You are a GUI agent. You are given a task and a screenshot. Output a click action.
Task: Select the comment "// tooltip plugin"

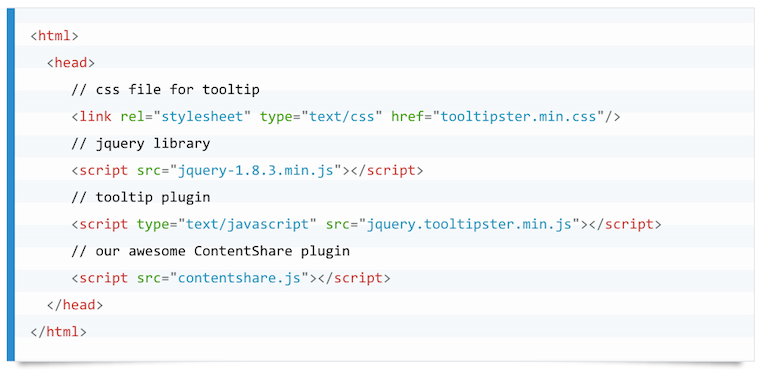[x=141, y=198]
